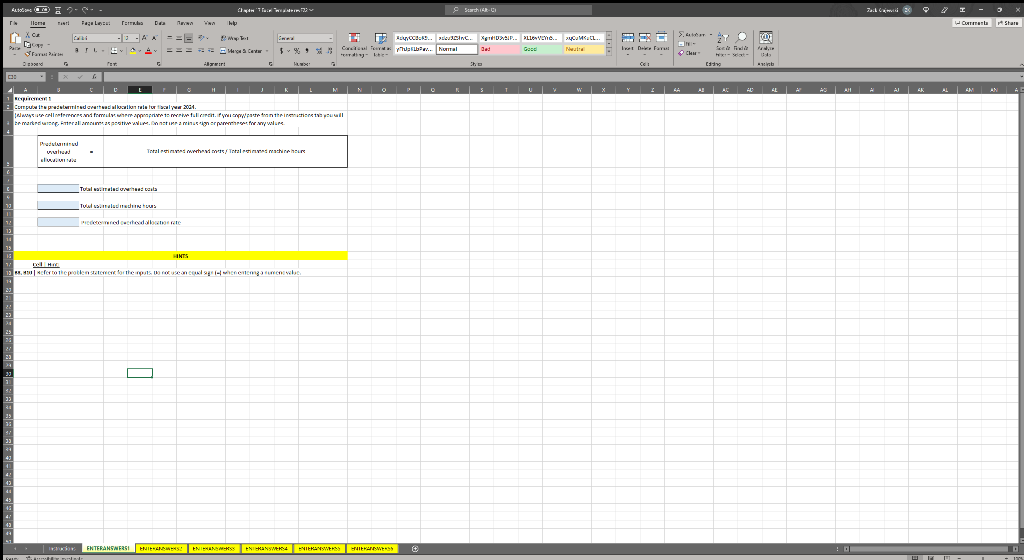The width and height of the screenshot is (1024, 560).
Task: Switch to the Insert ribbon tab
Action: click(63, 23)
